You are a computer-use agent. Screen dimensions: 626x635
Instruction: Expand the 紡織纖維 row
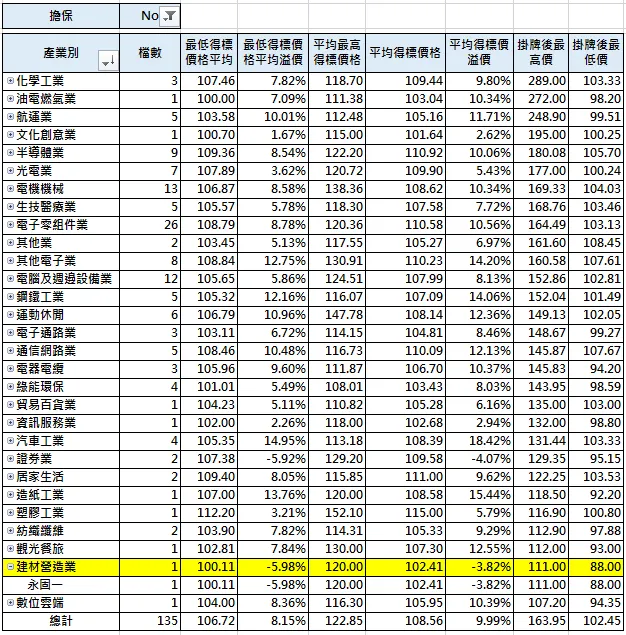click(x=11, y=531)
